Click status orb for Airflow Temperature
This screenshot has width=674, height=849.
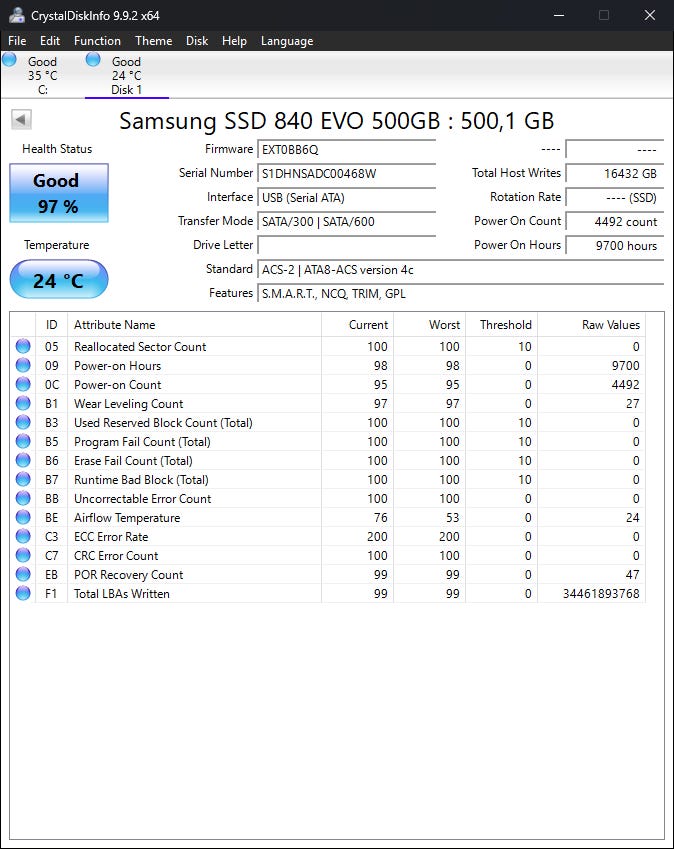tap(23, 517)
